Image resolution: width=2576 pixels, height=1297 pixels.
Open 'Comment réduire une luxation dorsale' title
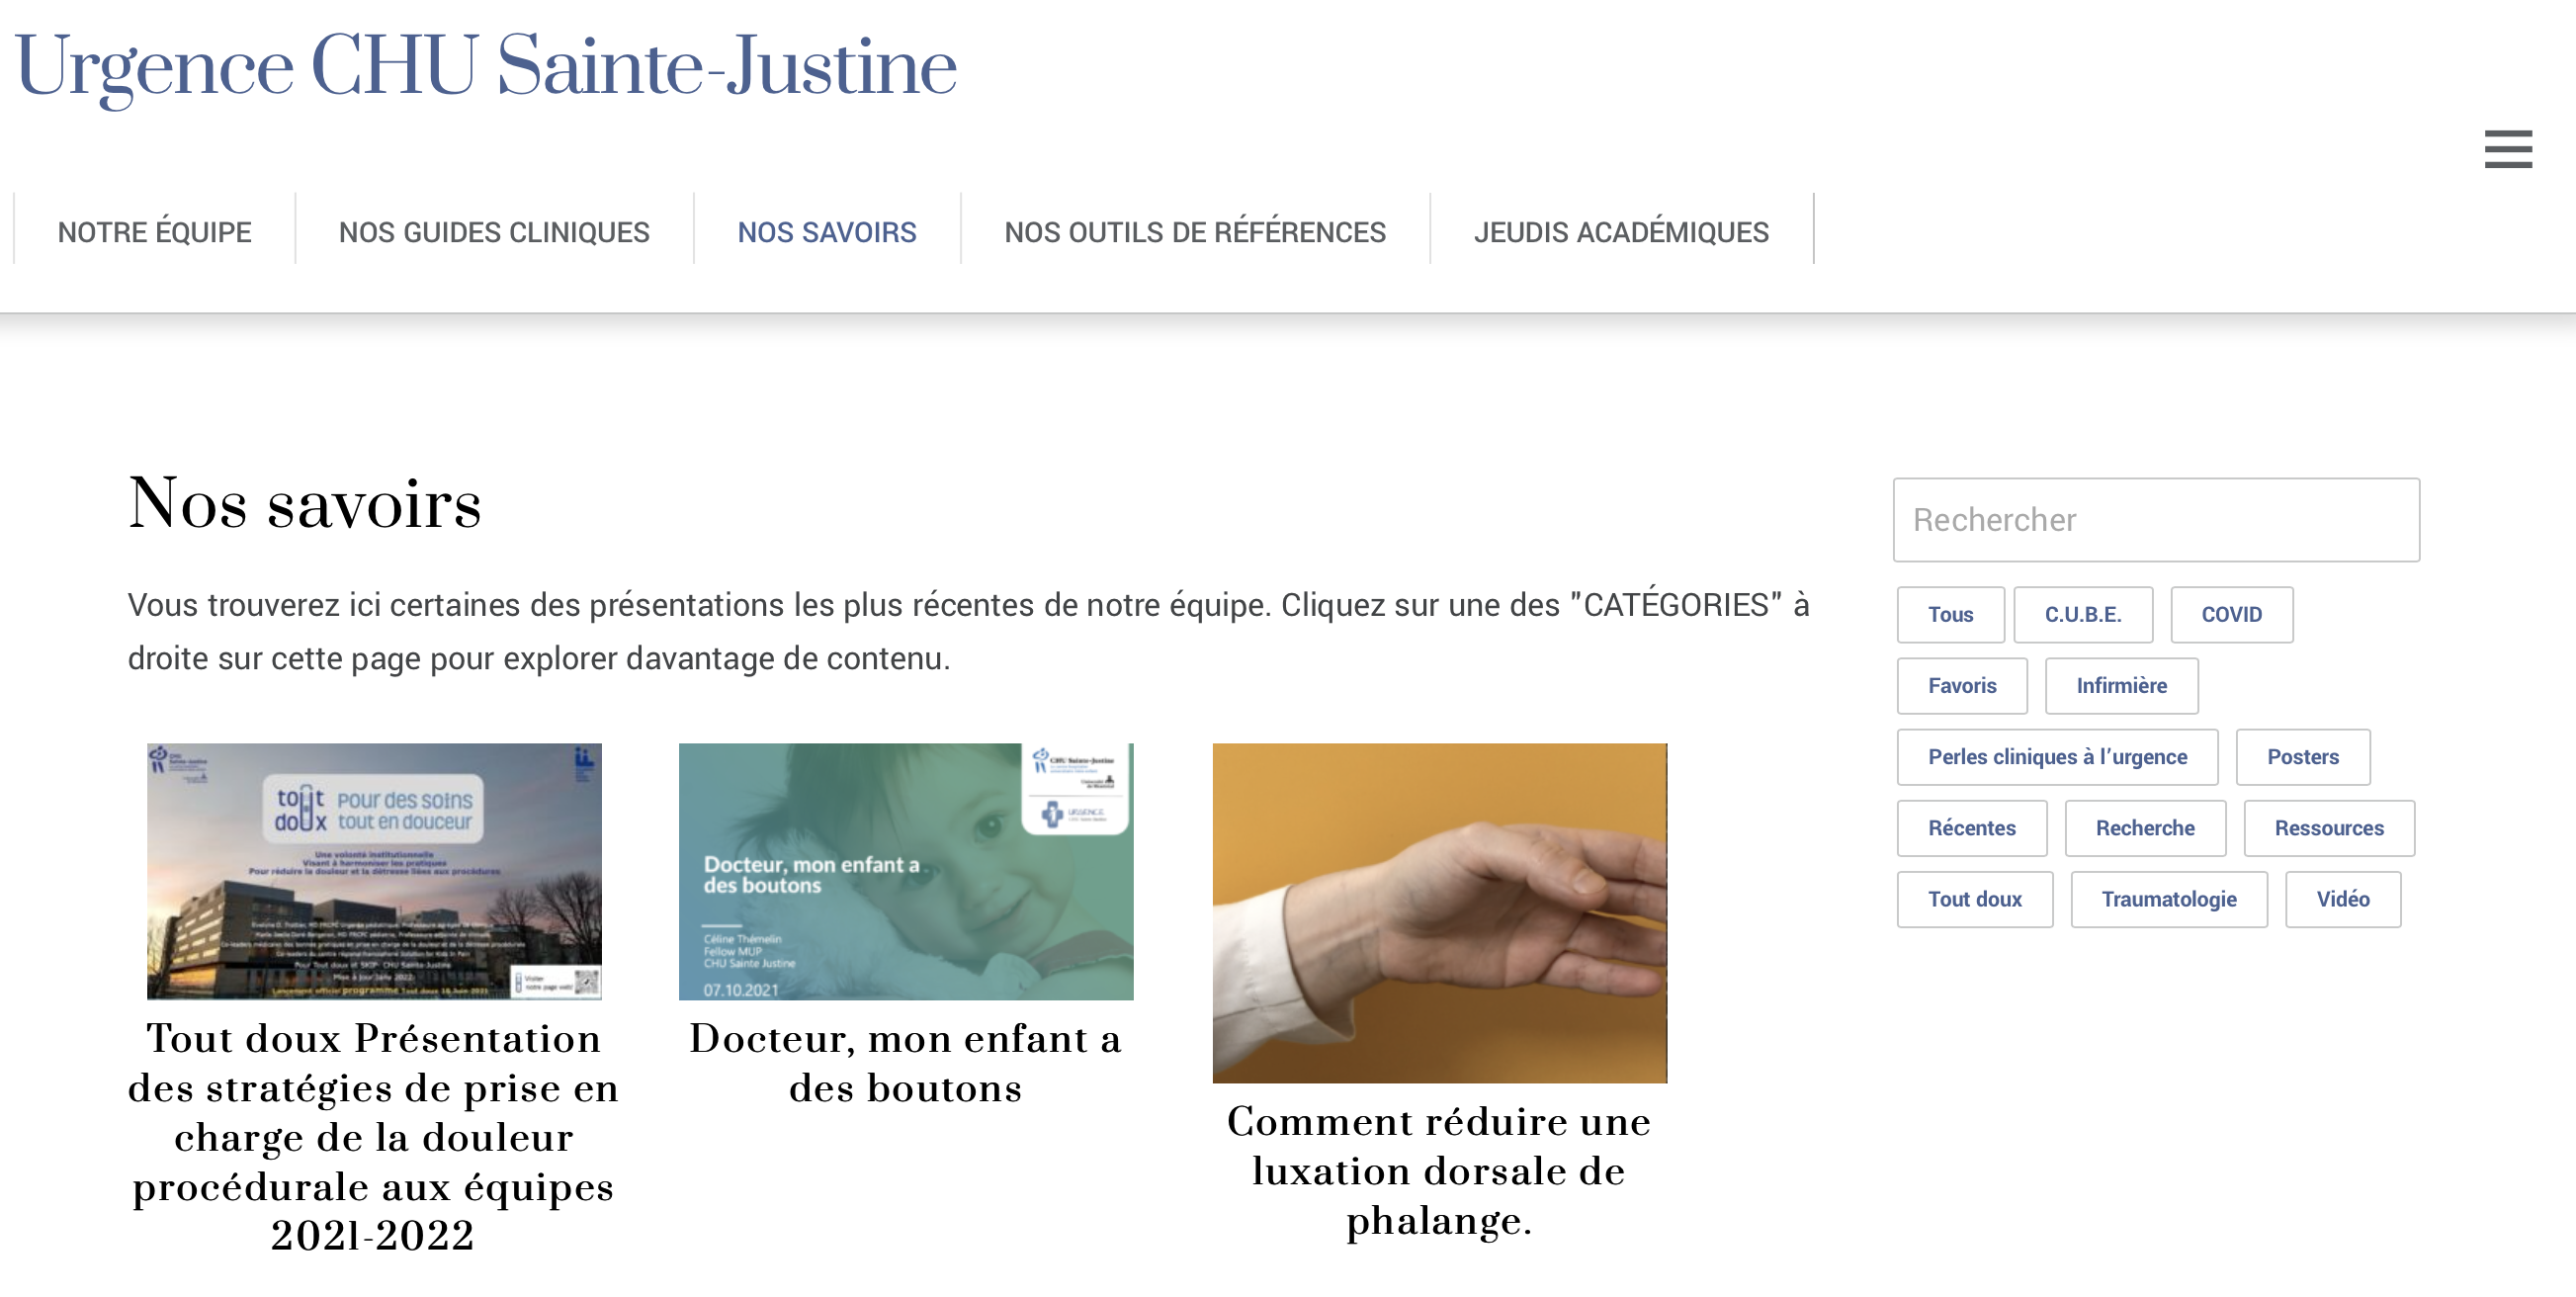tap(1439, 1171)
